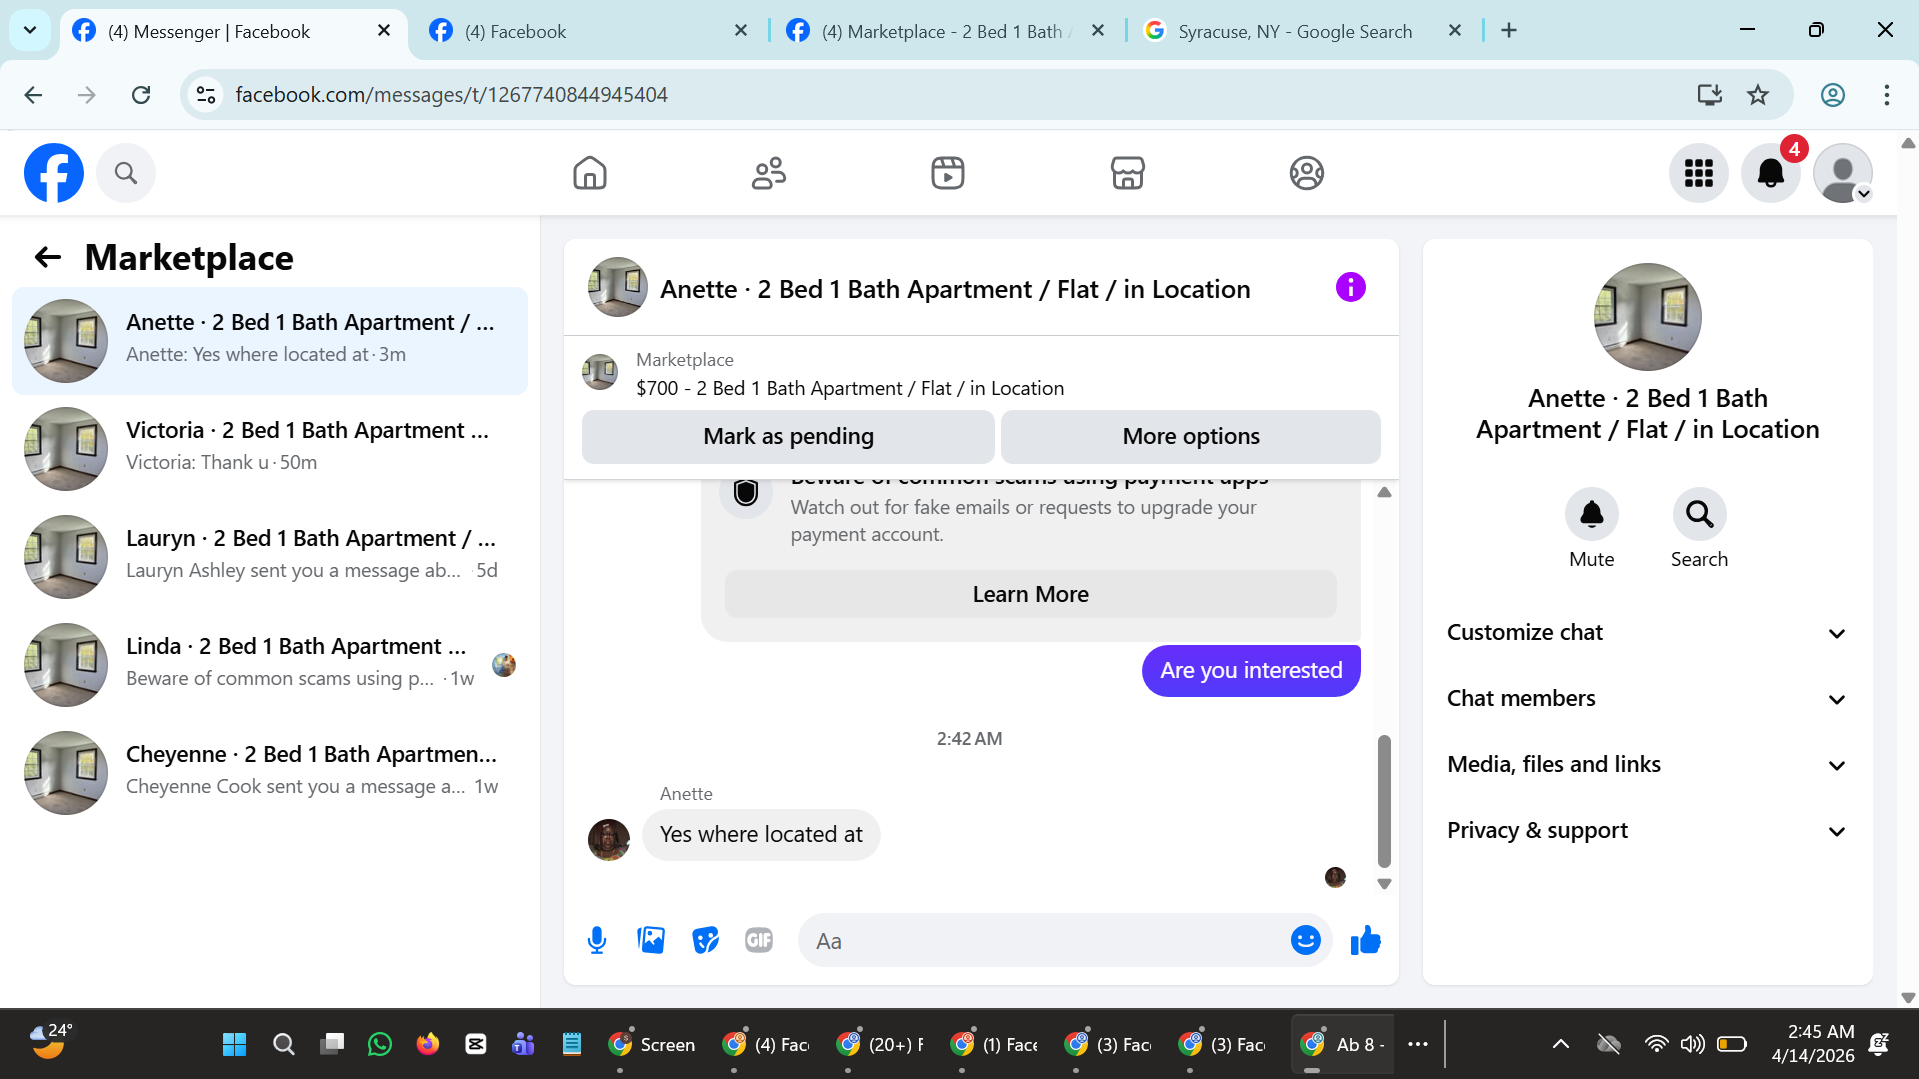This screenshot has height=1079, width=1919.
Task: Click the large listing photo in right panel
Action: (1647, 317)
